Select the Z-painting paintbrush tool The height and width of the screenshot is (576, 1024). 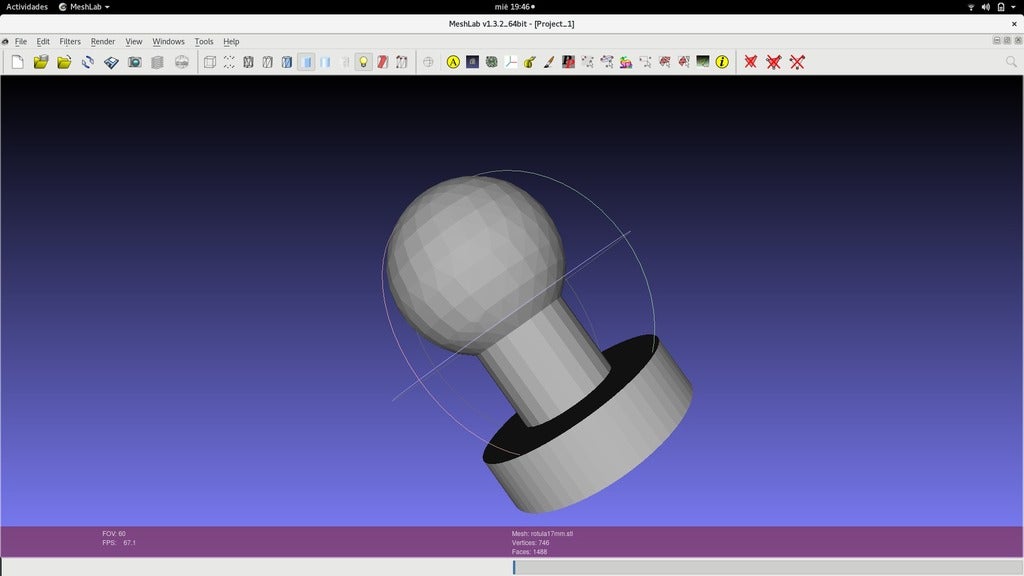[x=549, y=62]
